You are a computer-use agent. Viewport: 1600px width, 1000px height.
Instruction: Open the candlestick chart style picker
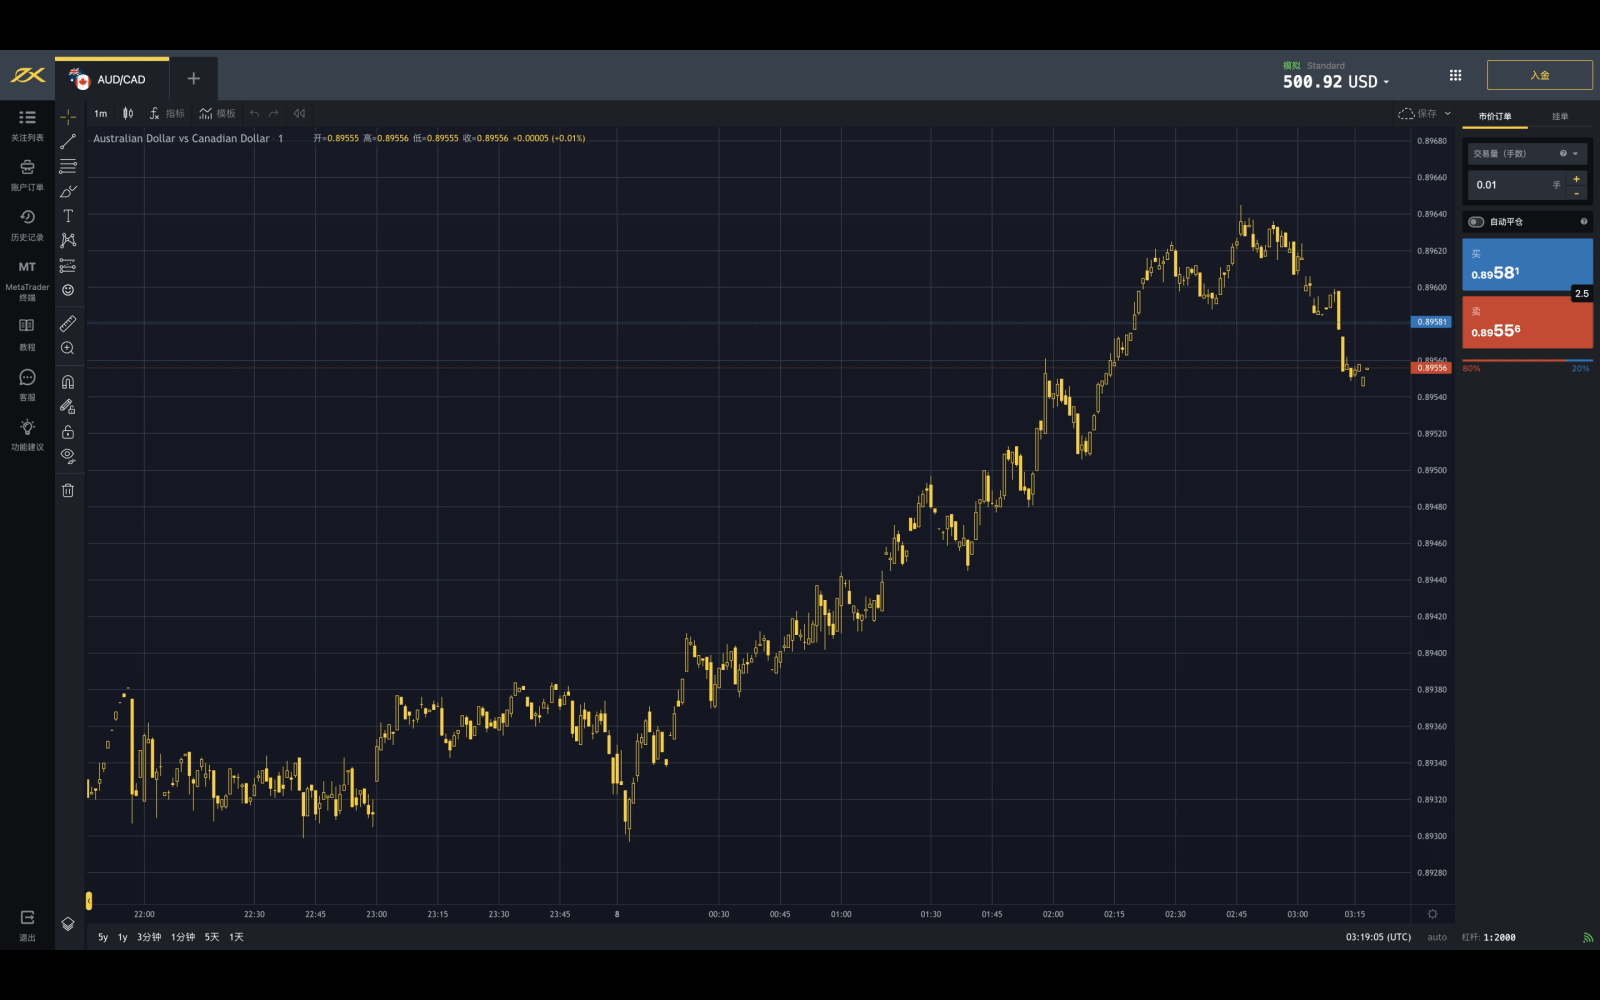(128, 114)
